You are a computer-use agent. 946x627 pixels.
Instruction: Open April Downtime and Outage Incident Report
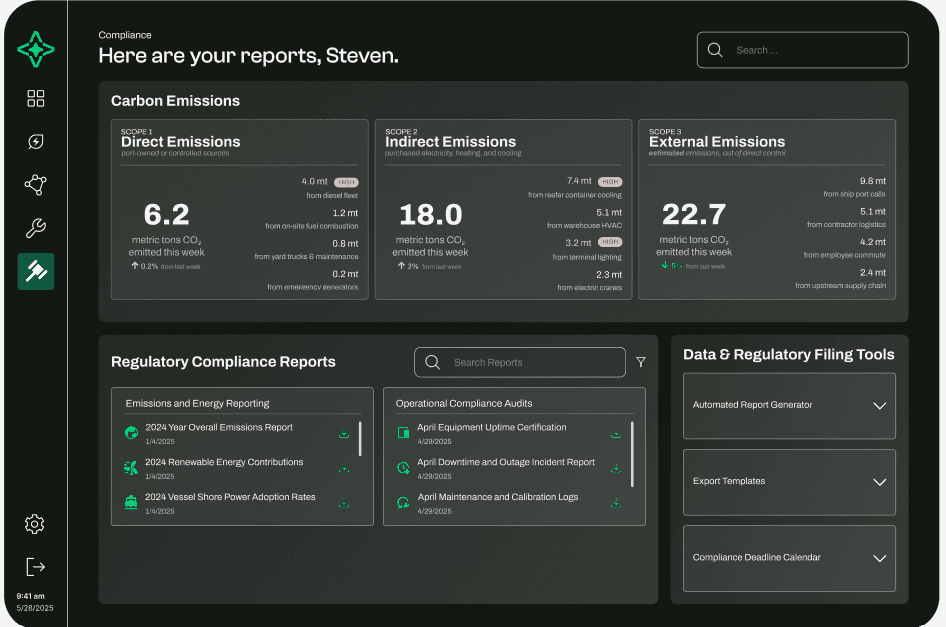pos(505,462)
